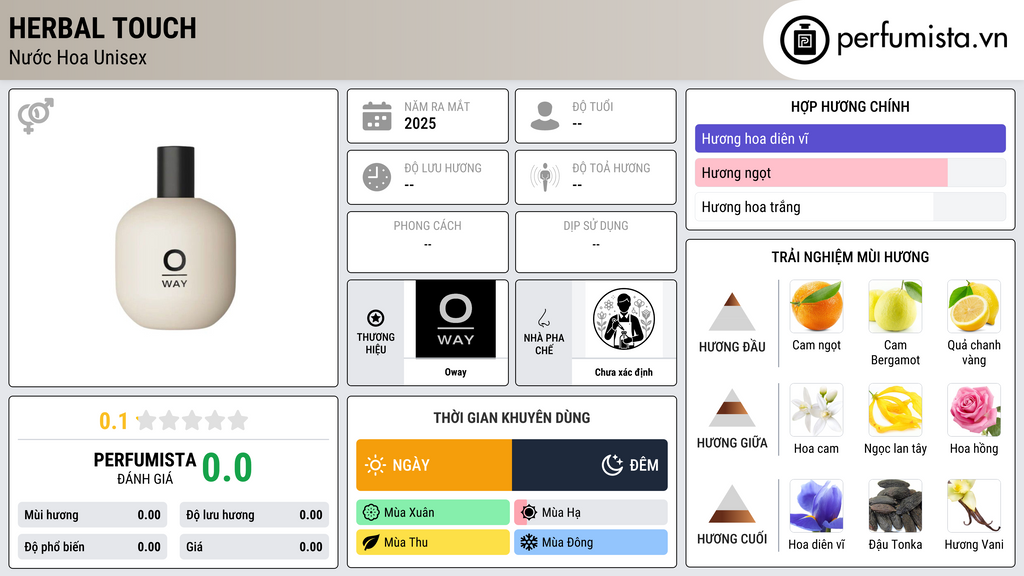Click the THỜI GIAN KHUYÊN DÙNG heading

tap(512, 418)
